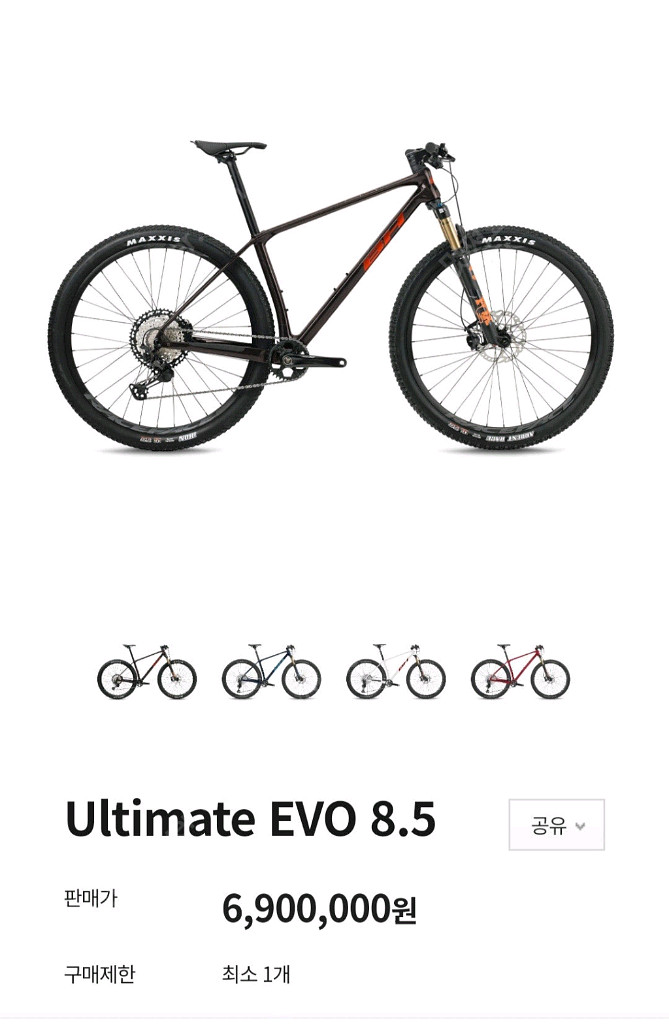Click the MAXXIS lettering on the front tire
Screen dimensions: 669x1024
pyautogui.click(x=511, y=240)
